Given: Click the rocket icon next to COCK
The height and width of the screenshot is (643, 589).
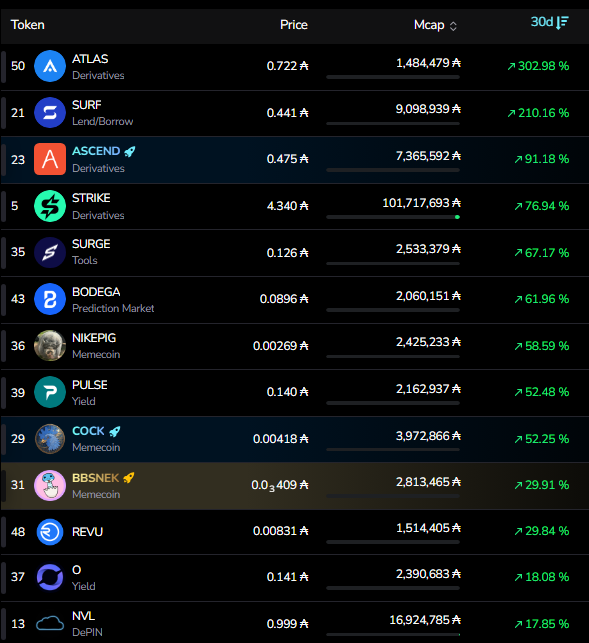Looking at the screenshot, I should point(114,431).
